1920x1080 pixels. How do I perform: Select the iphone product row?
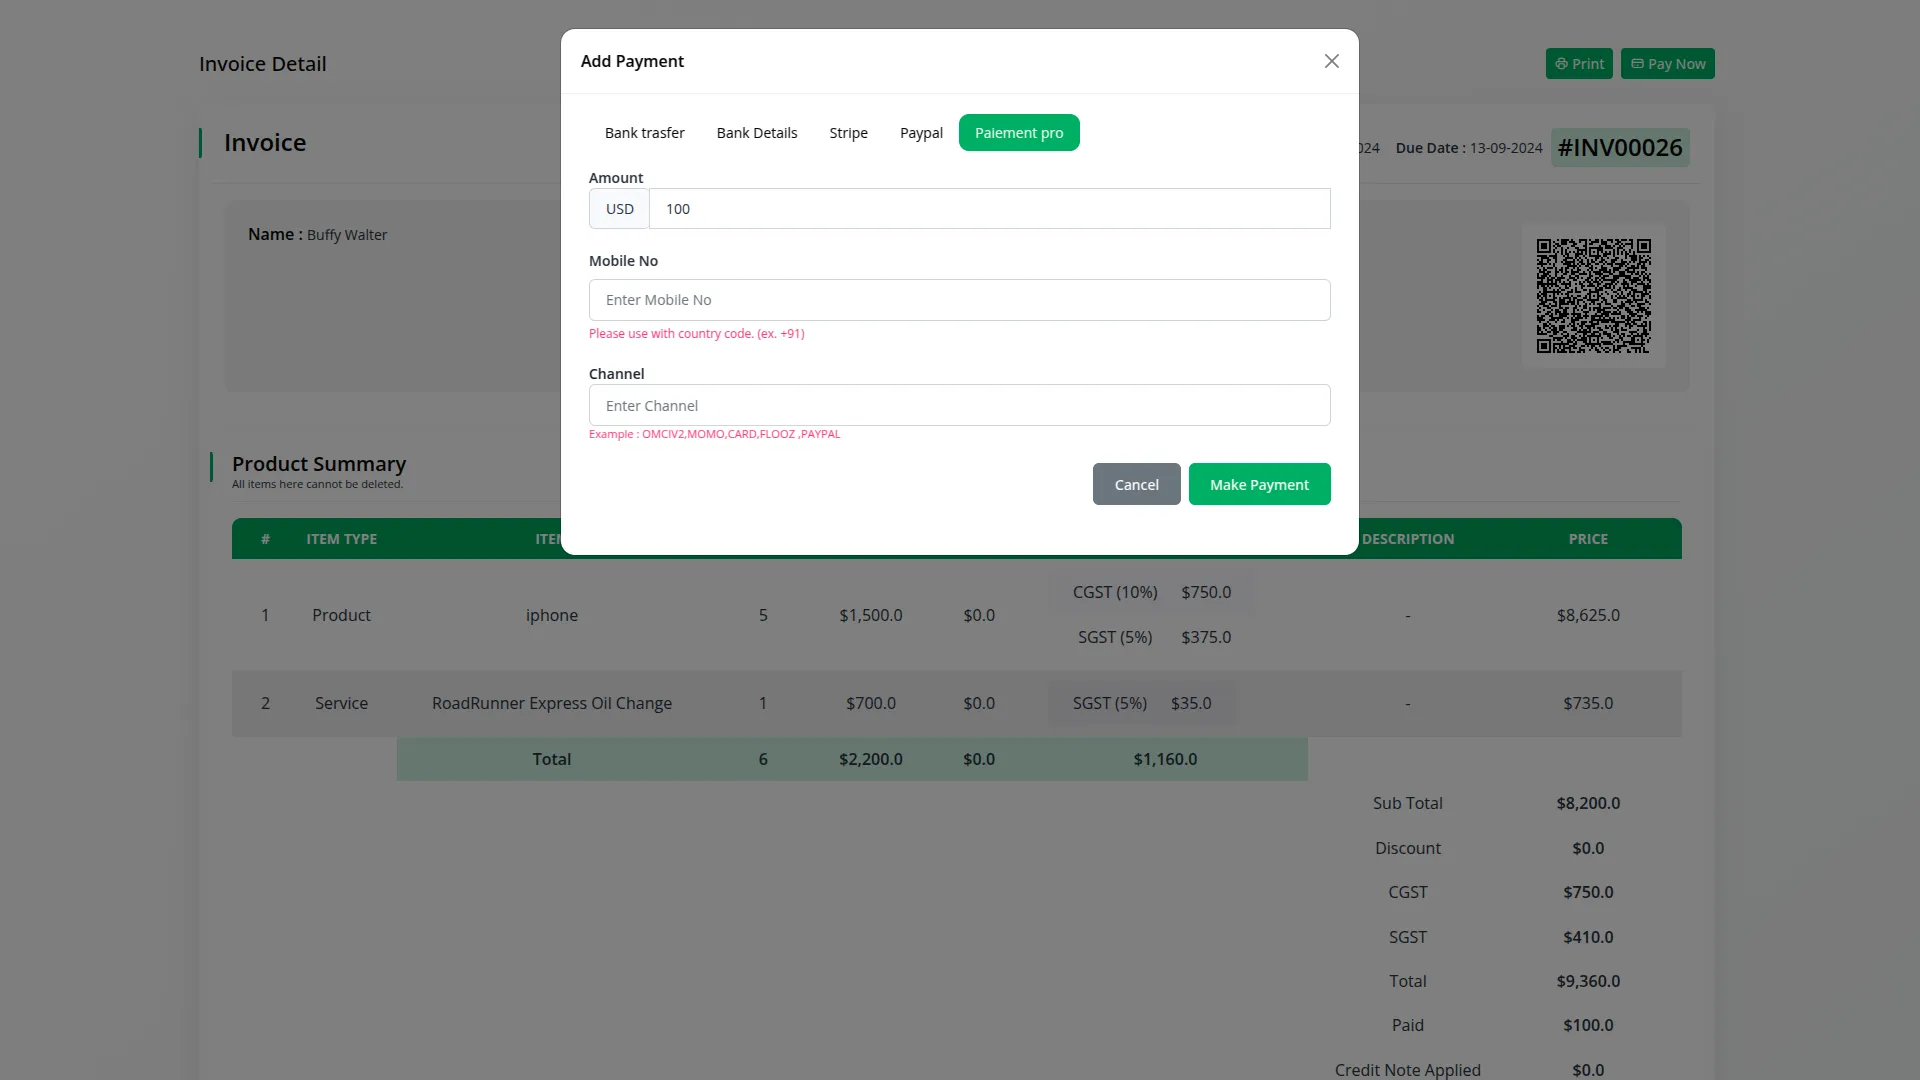coord(551,615)
